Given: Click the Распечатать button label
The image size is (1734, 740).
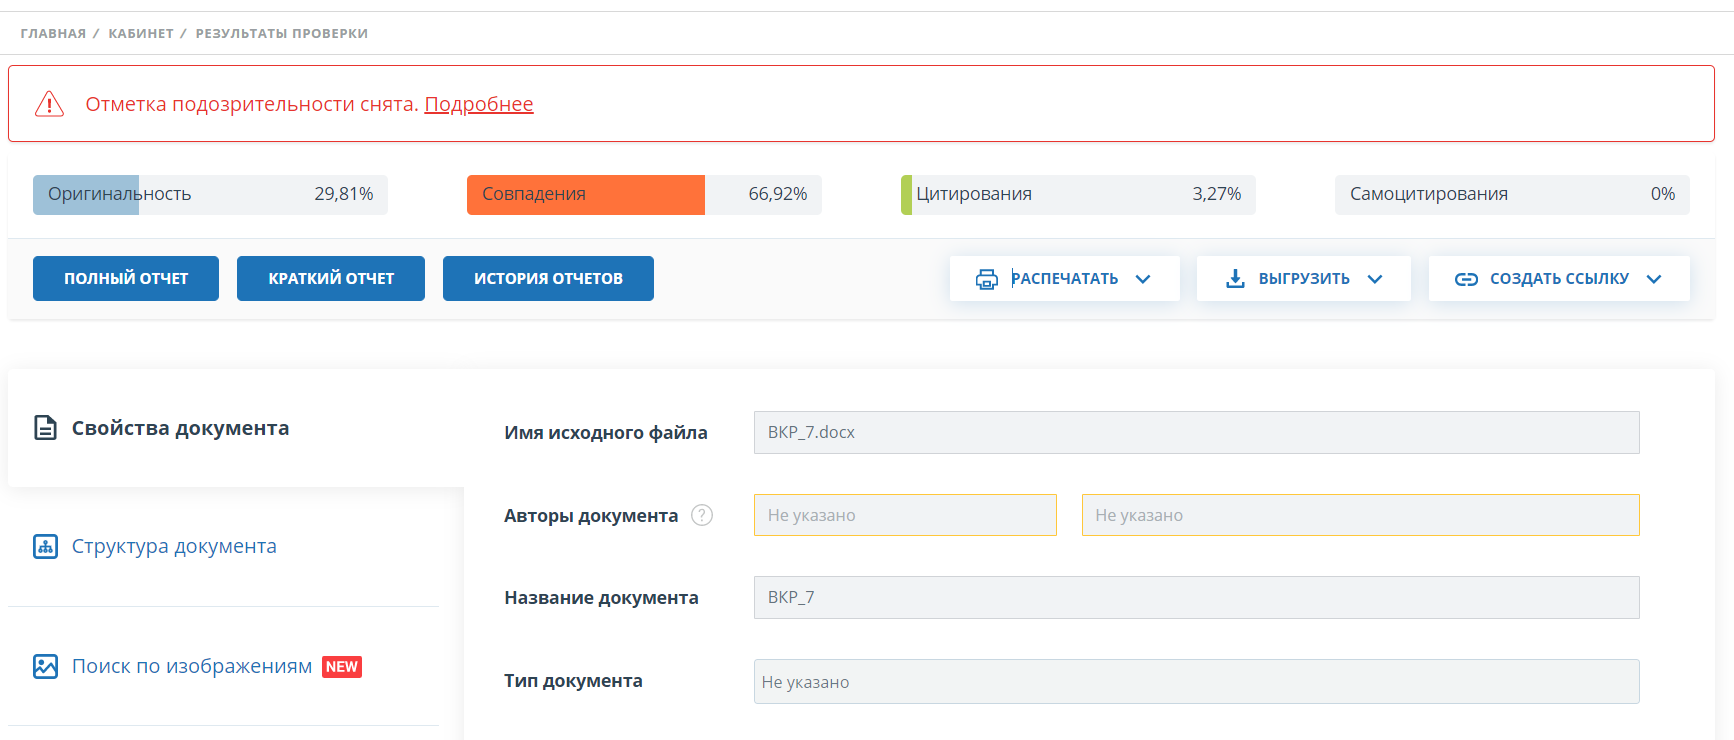Looking at the screenshot, I should coord(1064,279).
